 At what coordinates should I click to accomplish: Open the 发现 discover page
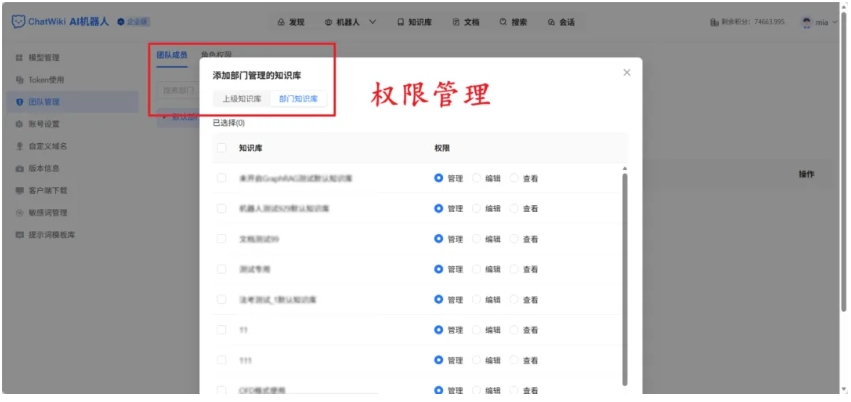coord(291,23)
